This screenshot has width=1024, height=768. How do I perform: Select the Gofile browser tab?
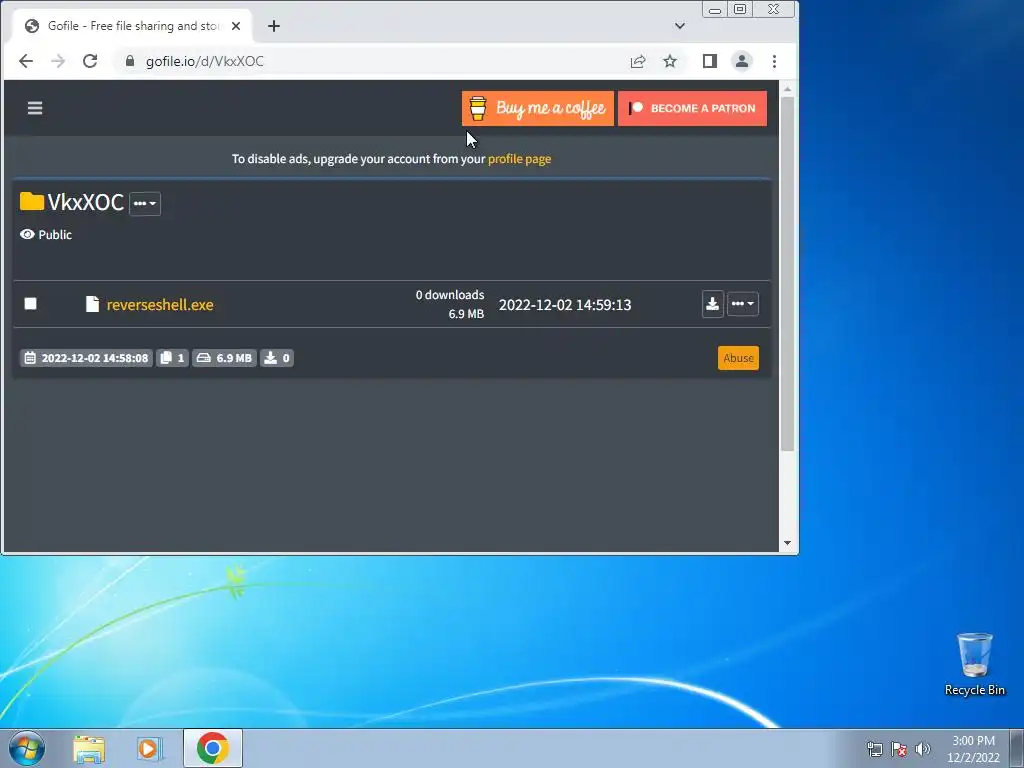tap(133, 26)
